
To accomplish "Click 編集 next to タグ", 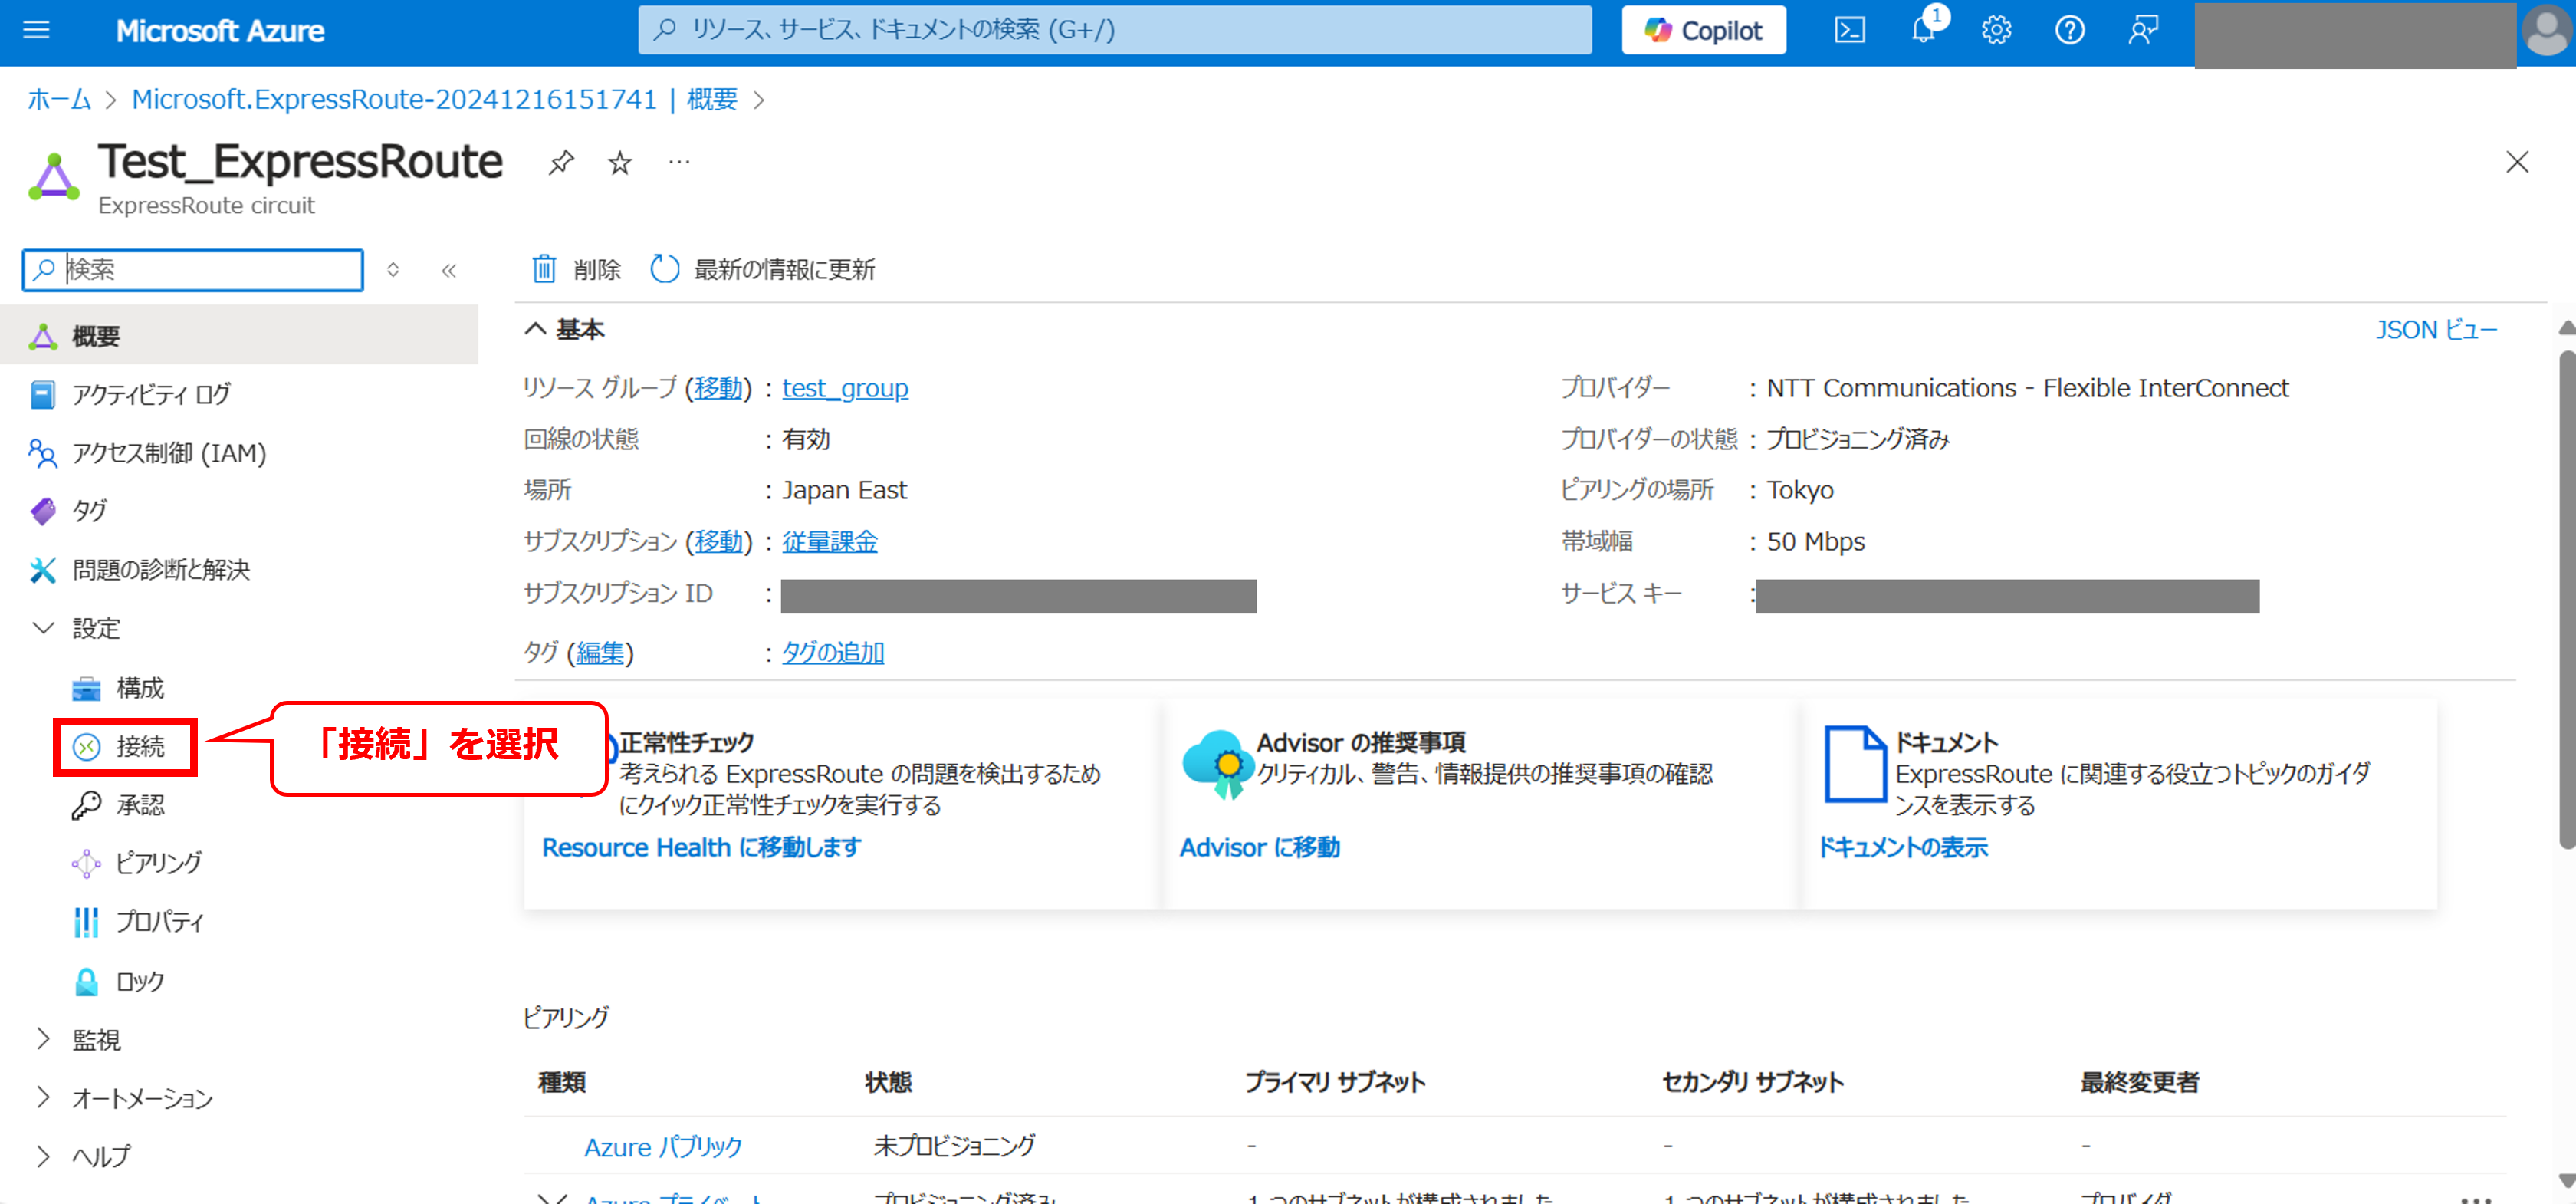I will coord(600,652).
